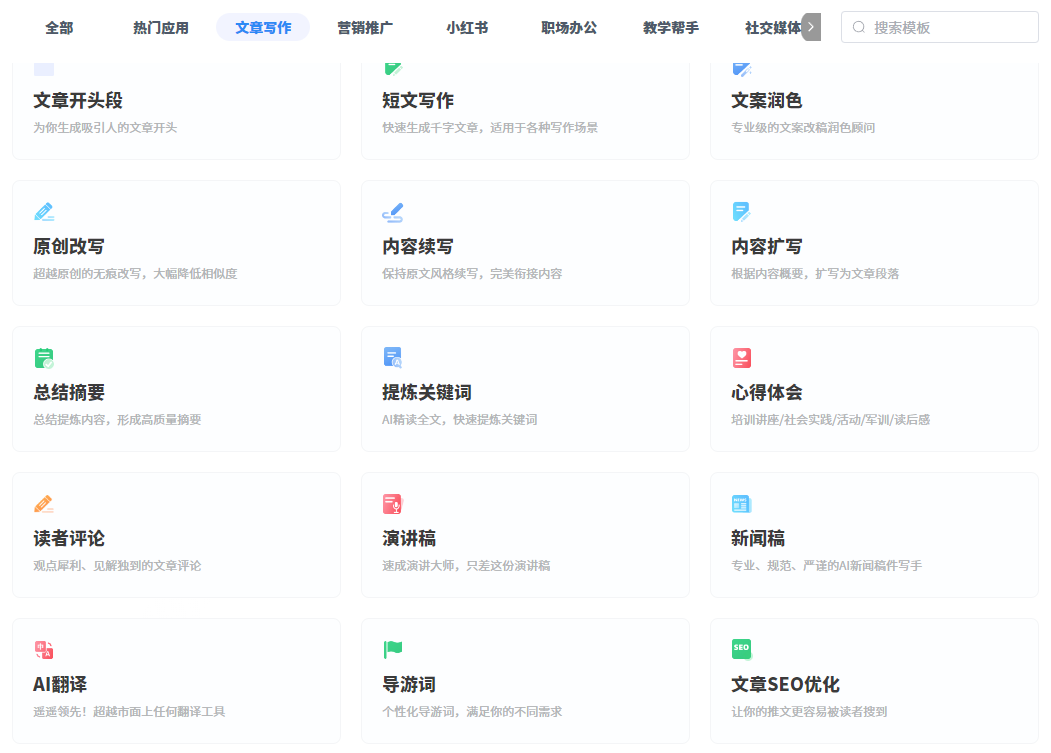Click description 观点犀利、见解独到的文章评论
1051x753 pixels.
coord(117,566)
